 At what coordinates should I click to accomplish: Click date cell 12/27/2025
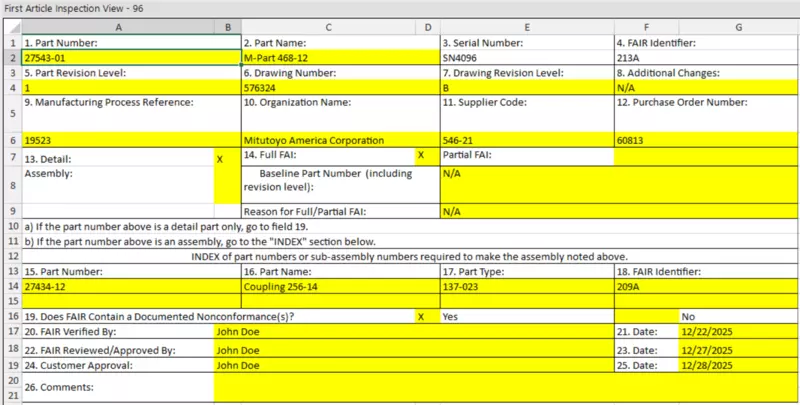[x=739, y=350]
